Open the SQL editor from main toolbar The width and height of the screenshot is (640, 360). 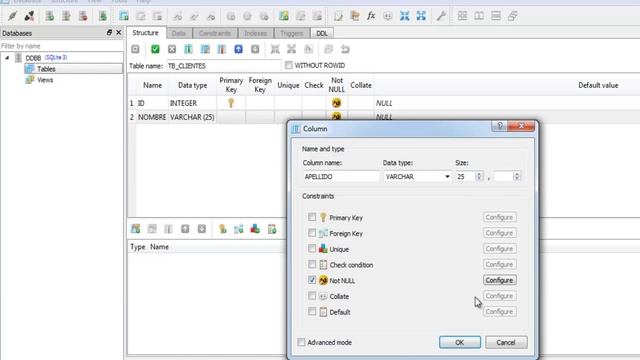pyautogui.click(x=338, y=16)
